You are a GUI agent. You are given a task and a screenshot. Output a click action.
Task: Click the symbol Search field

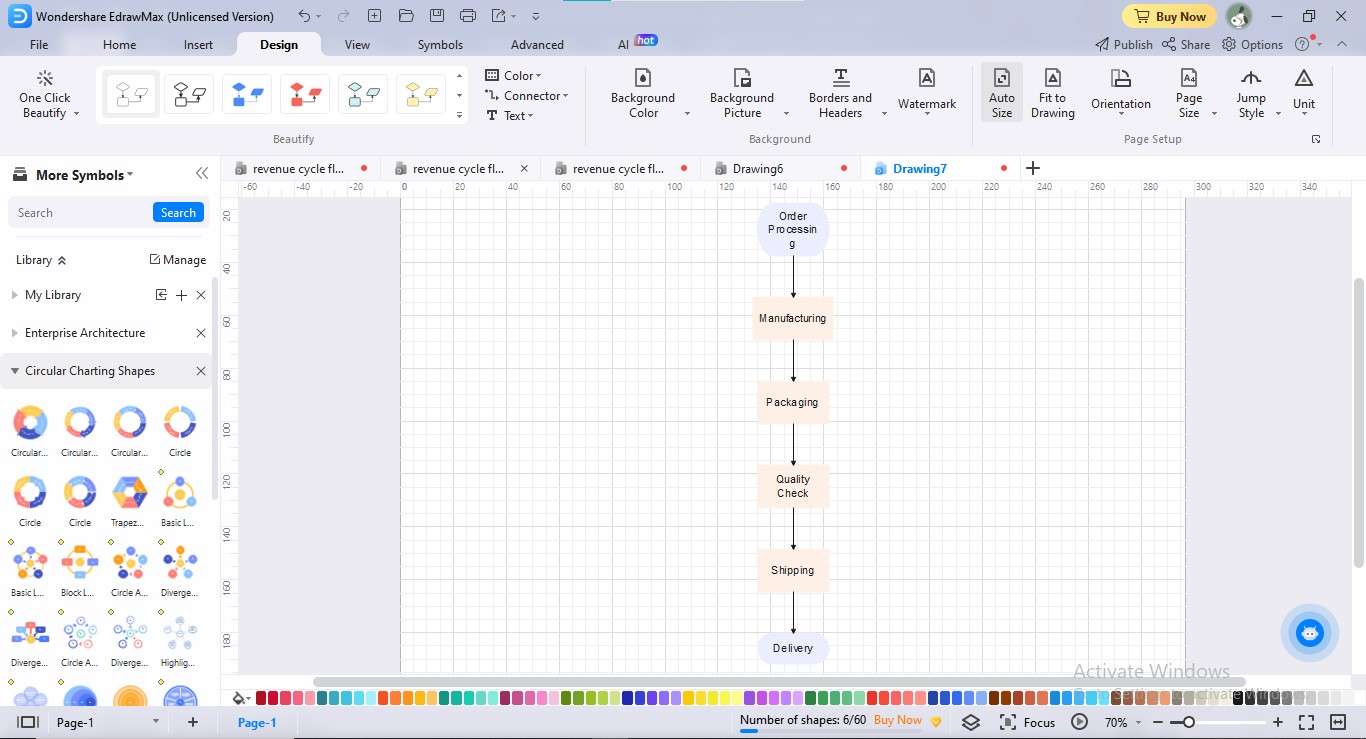[x=81, y=212]
